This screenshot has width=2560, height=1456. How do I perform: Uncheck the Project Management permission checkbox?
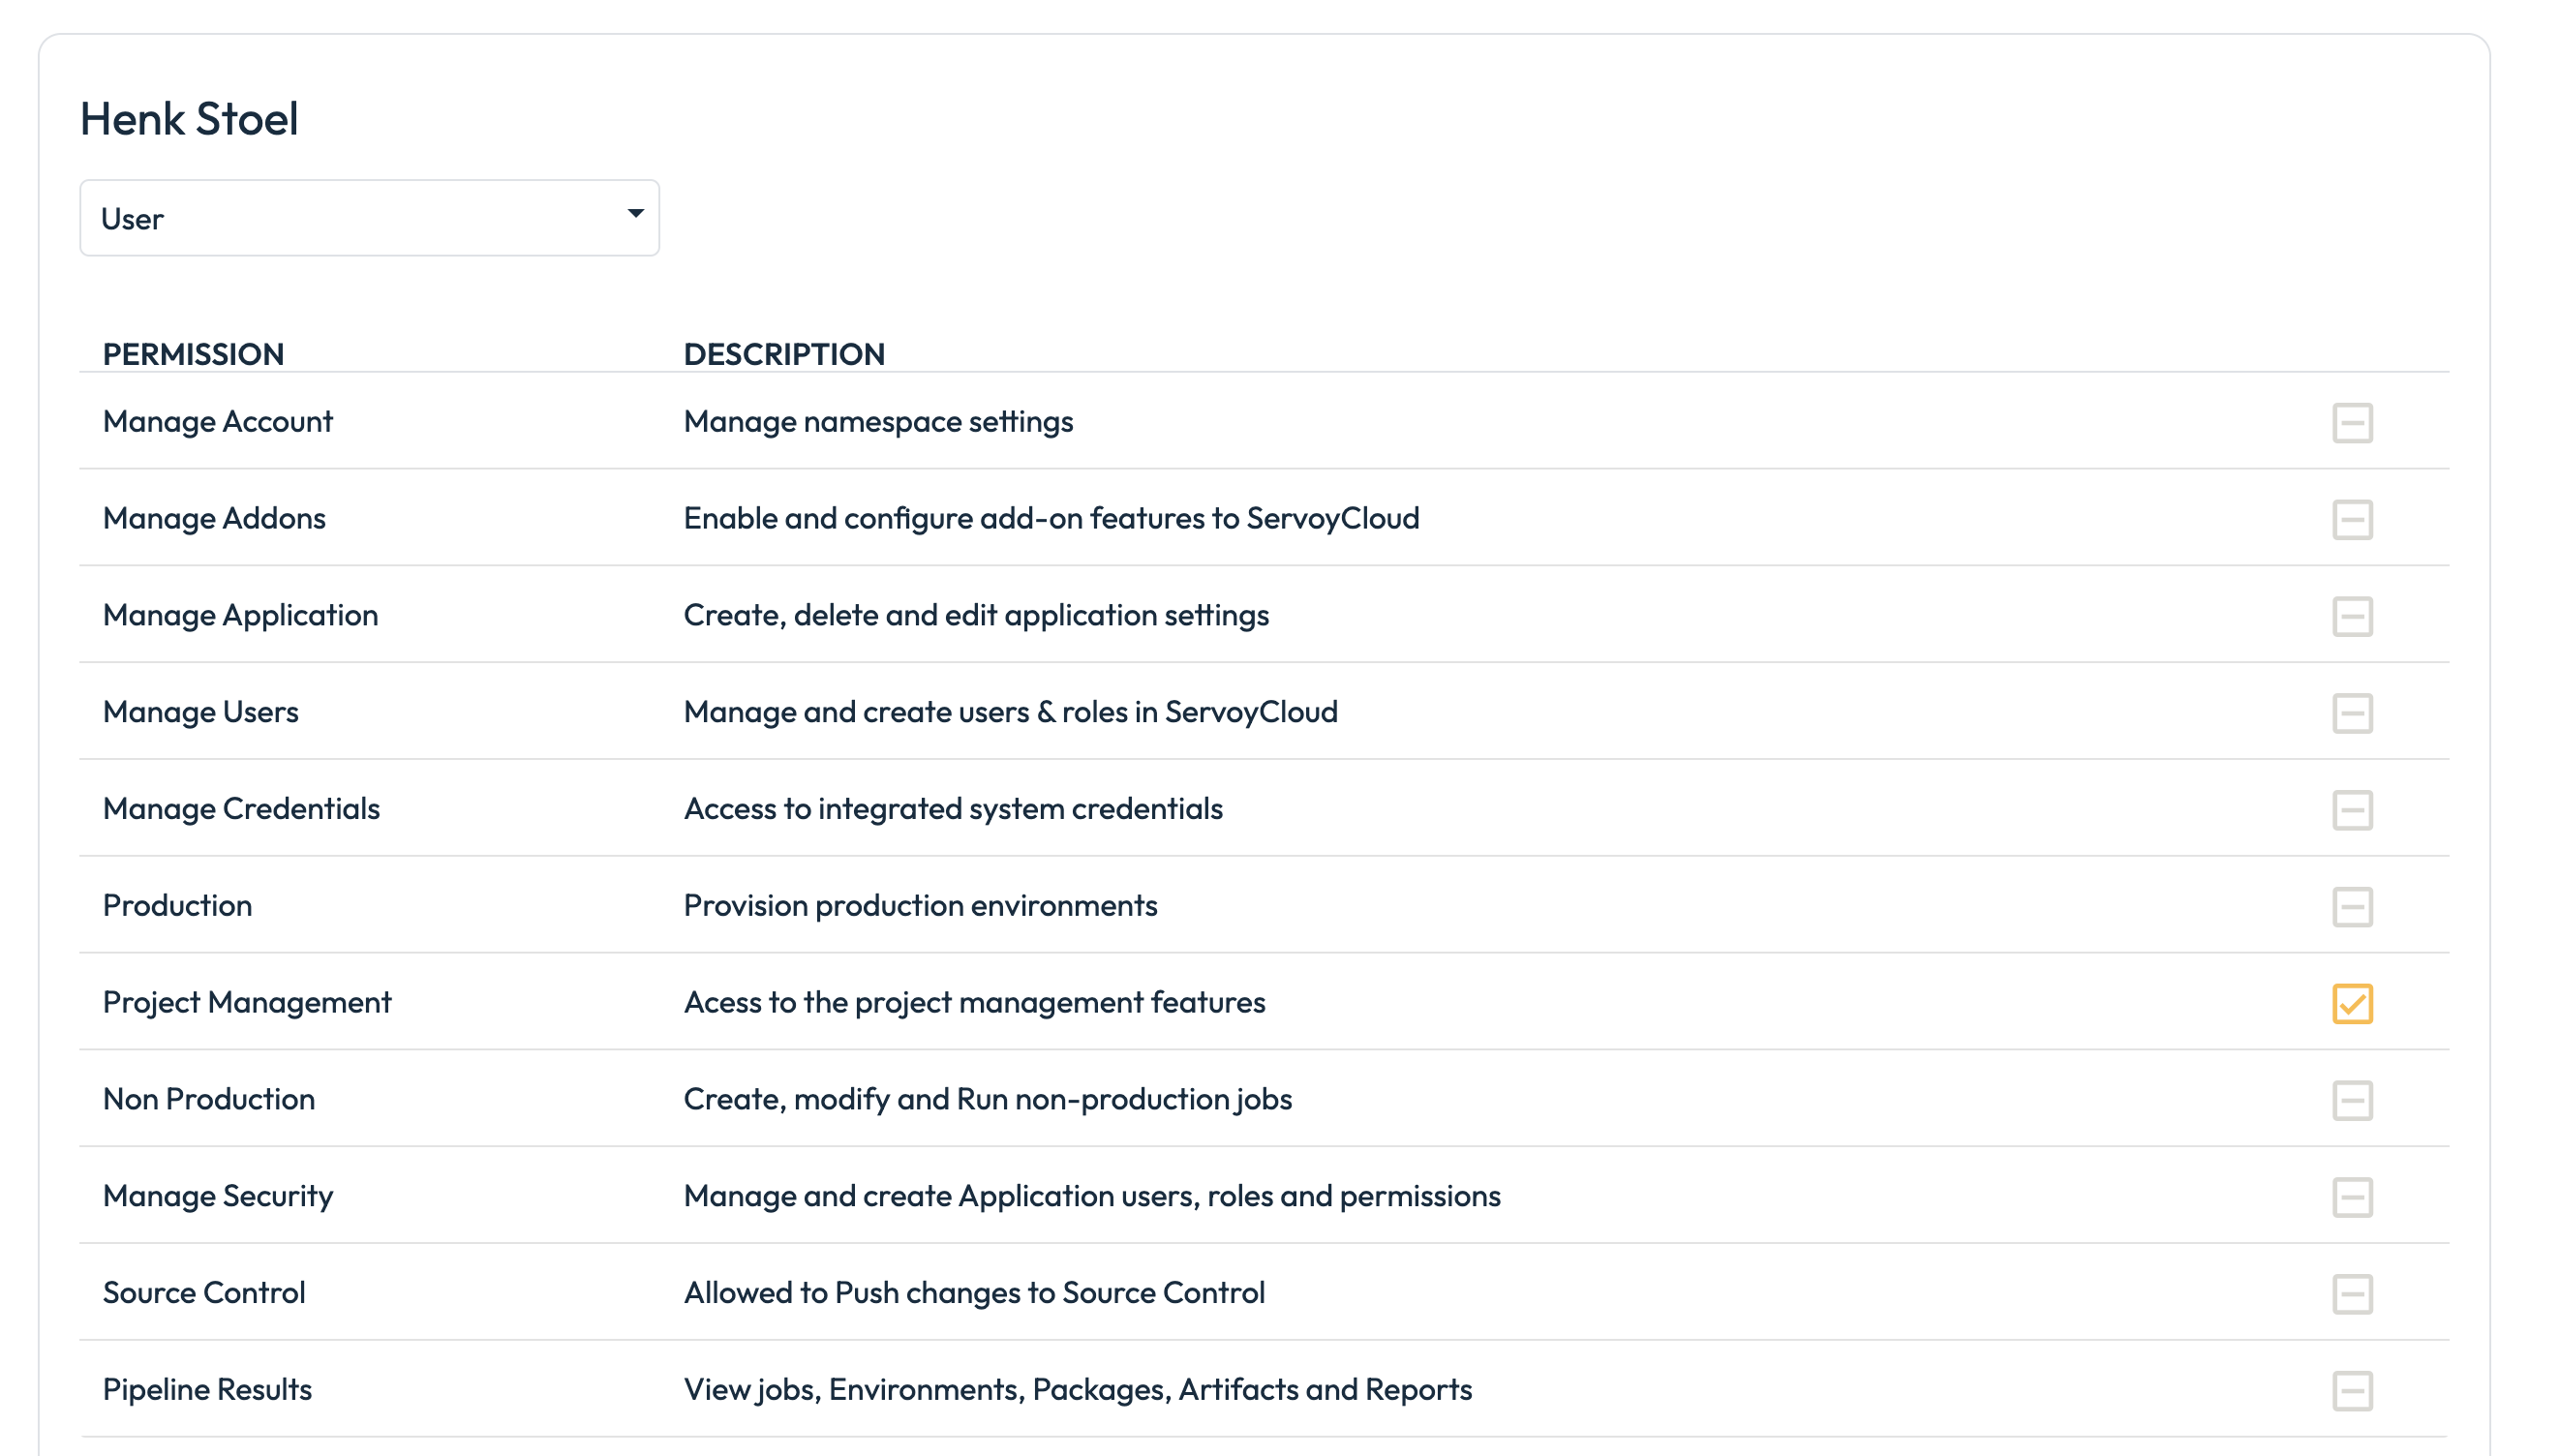pyautogui.click(x=2351, y=1003)
